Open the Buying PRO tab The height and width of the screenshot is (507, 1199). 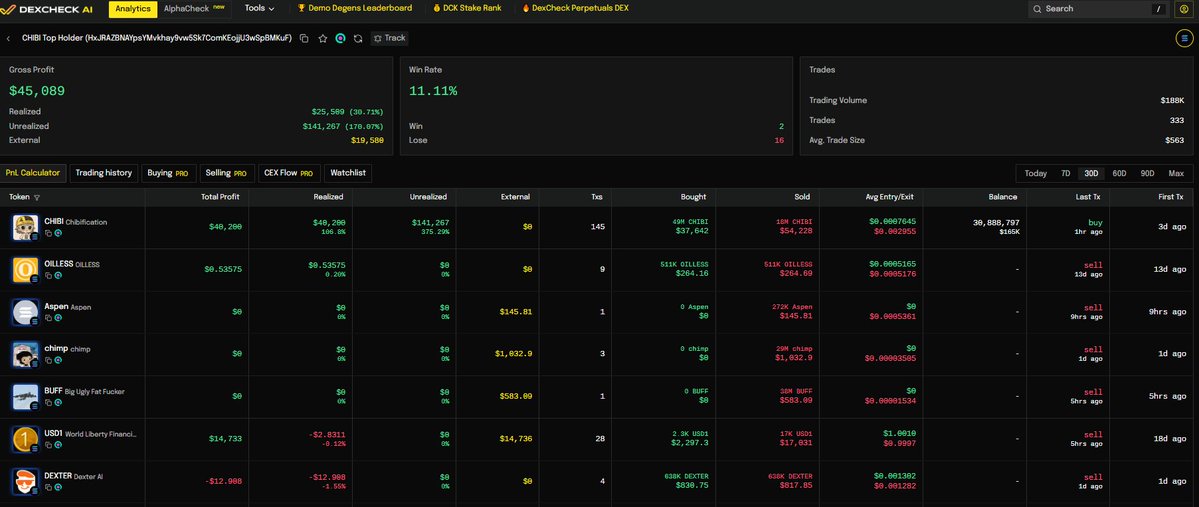[169, 173]
